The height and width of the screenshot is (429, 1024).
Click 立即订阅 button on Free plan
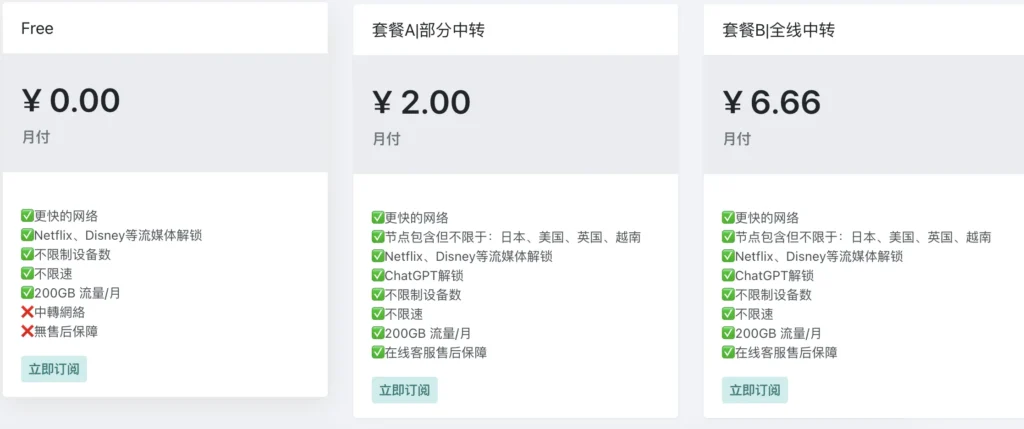click(x=54, y=369)
